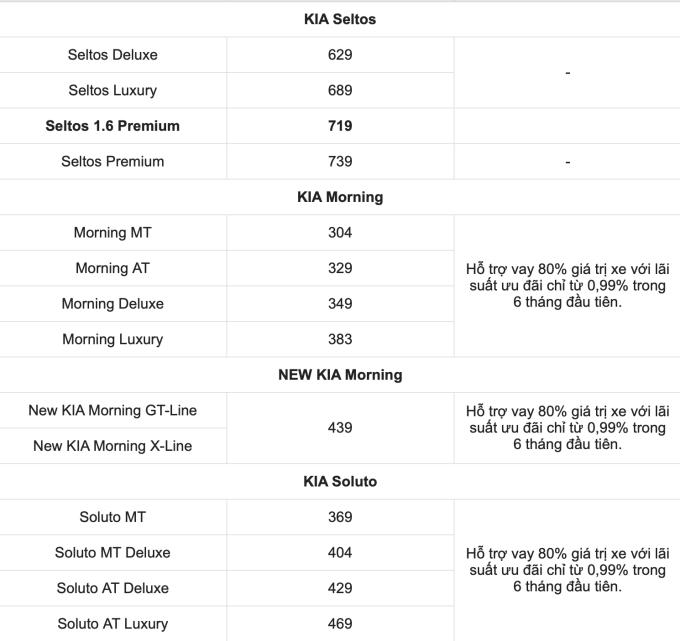Image resolution: width=680 pixels, height=641 pixels.
Task: Click the New KIA Morning X-Line cell
Action: (113, 446)
